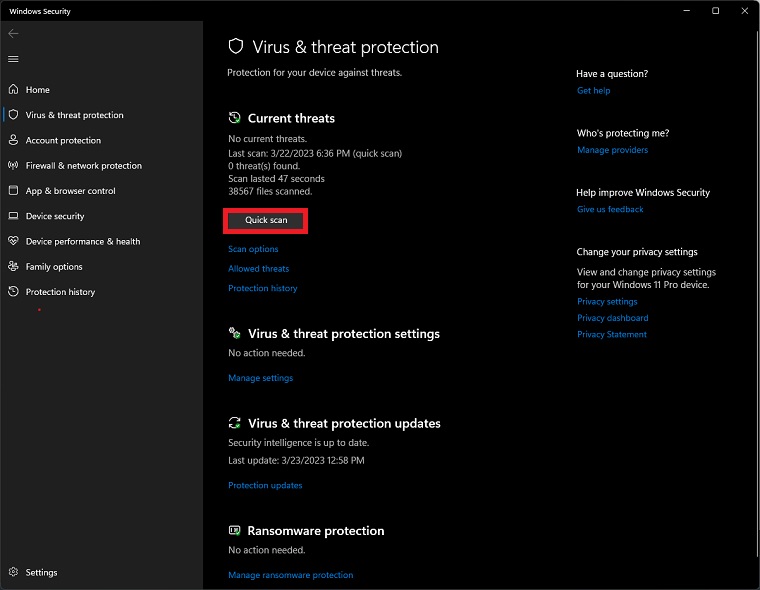760x590 pixels.
Task: Open the Scan options link
Action: [x=253, y=249]
